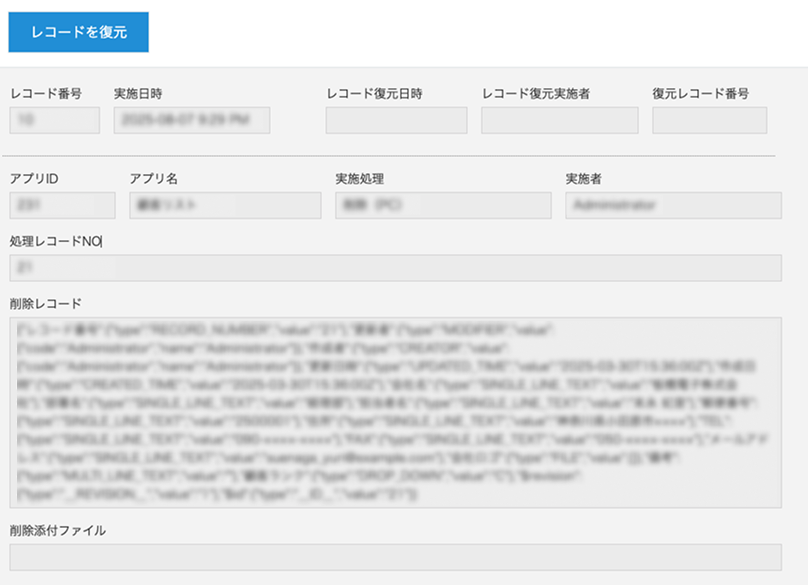Click inside the 削除レコード text area

[x=400, y=410]
